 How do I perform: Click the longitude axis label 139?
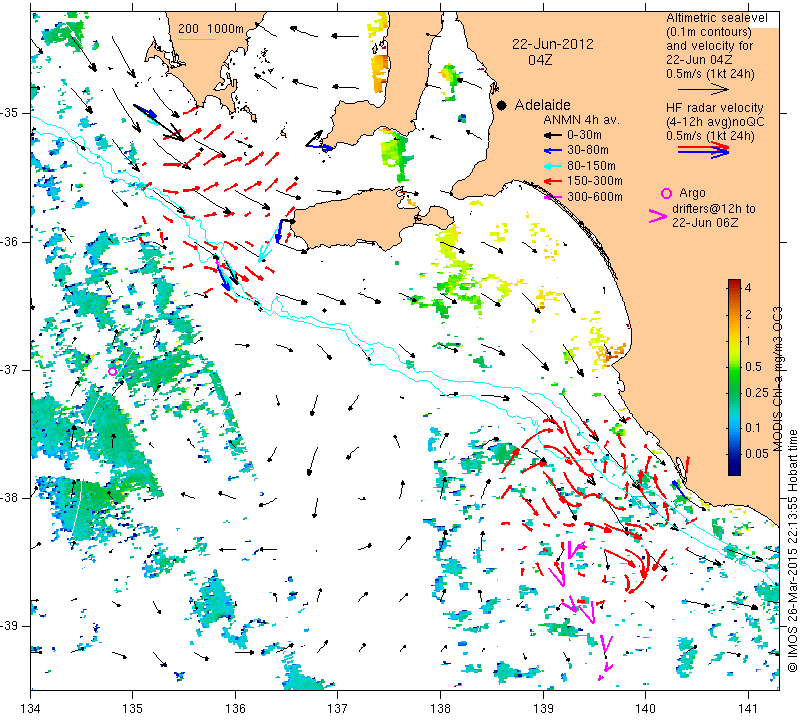(543, 709)
